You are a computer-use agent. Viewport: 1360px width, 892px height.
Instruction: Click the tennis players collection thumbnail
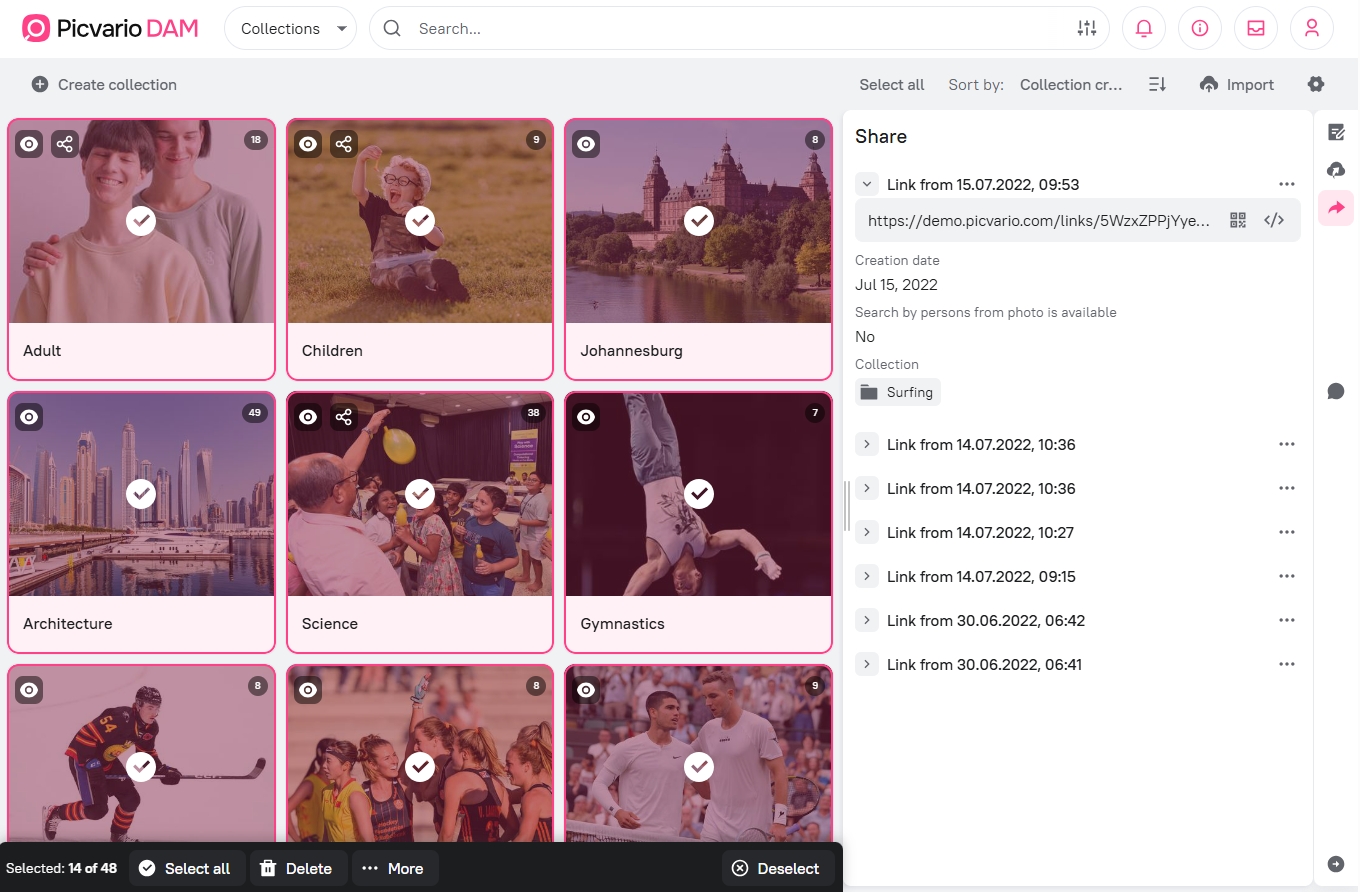[x=699, y=755]
